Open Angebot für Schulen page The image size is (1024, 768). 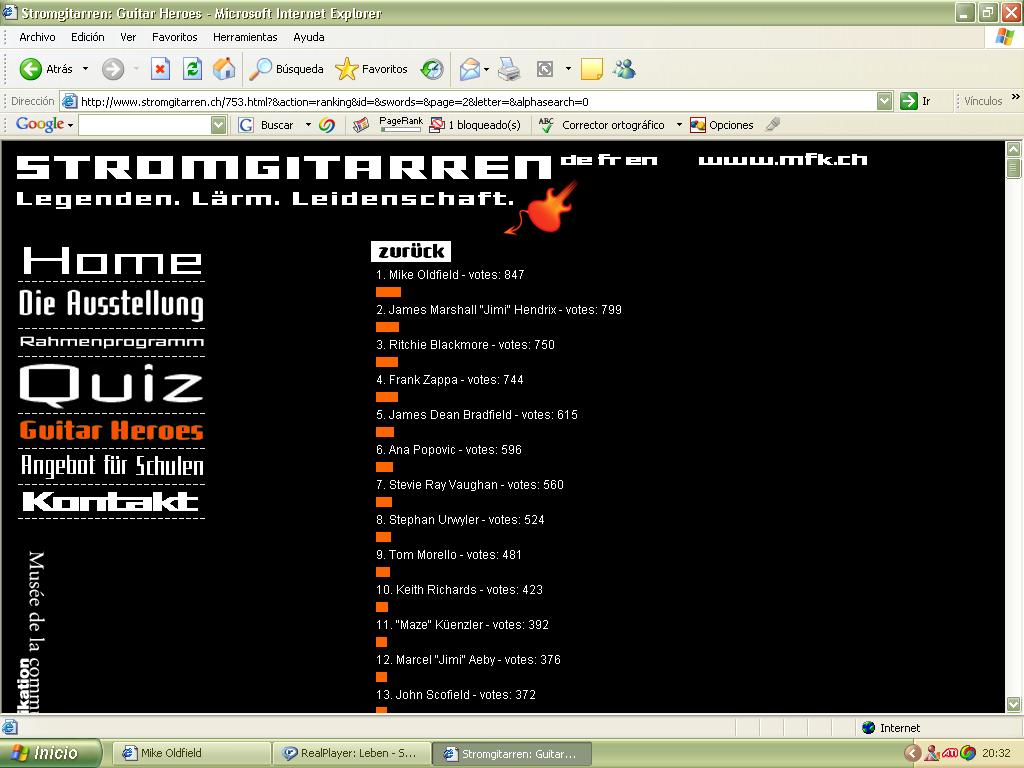click(x=112, y=466)
